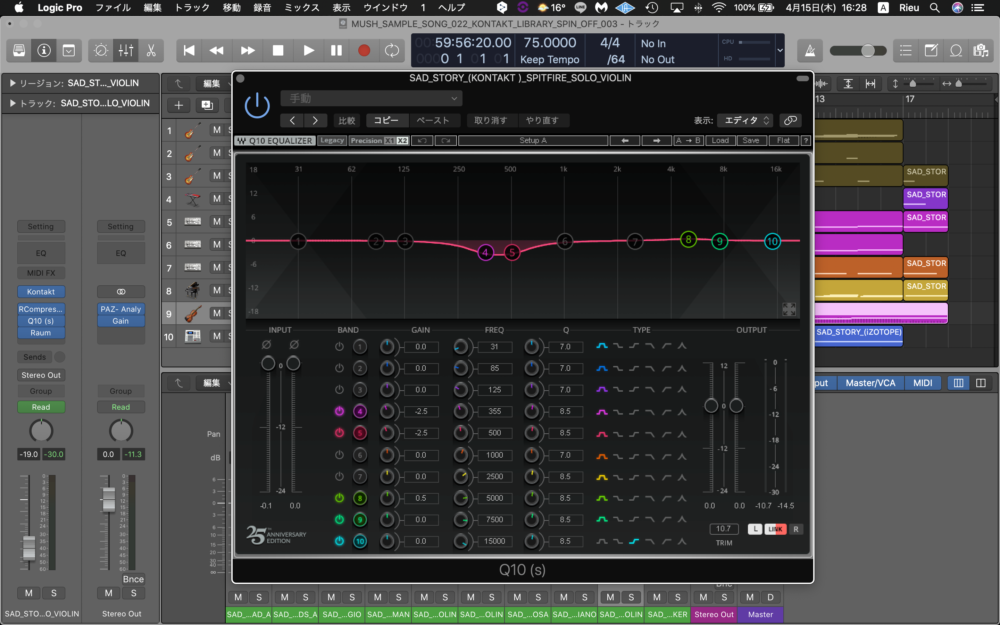Open the ミックス menu in menu bar
This screenshot has width=1000, height=625.
pos(301,7)
